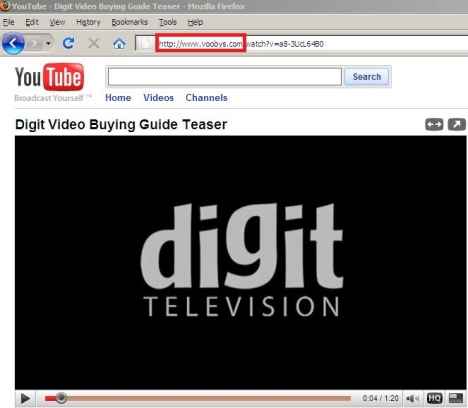
Task: Pop out the video with the arrow icon
Action: point(457,124)
